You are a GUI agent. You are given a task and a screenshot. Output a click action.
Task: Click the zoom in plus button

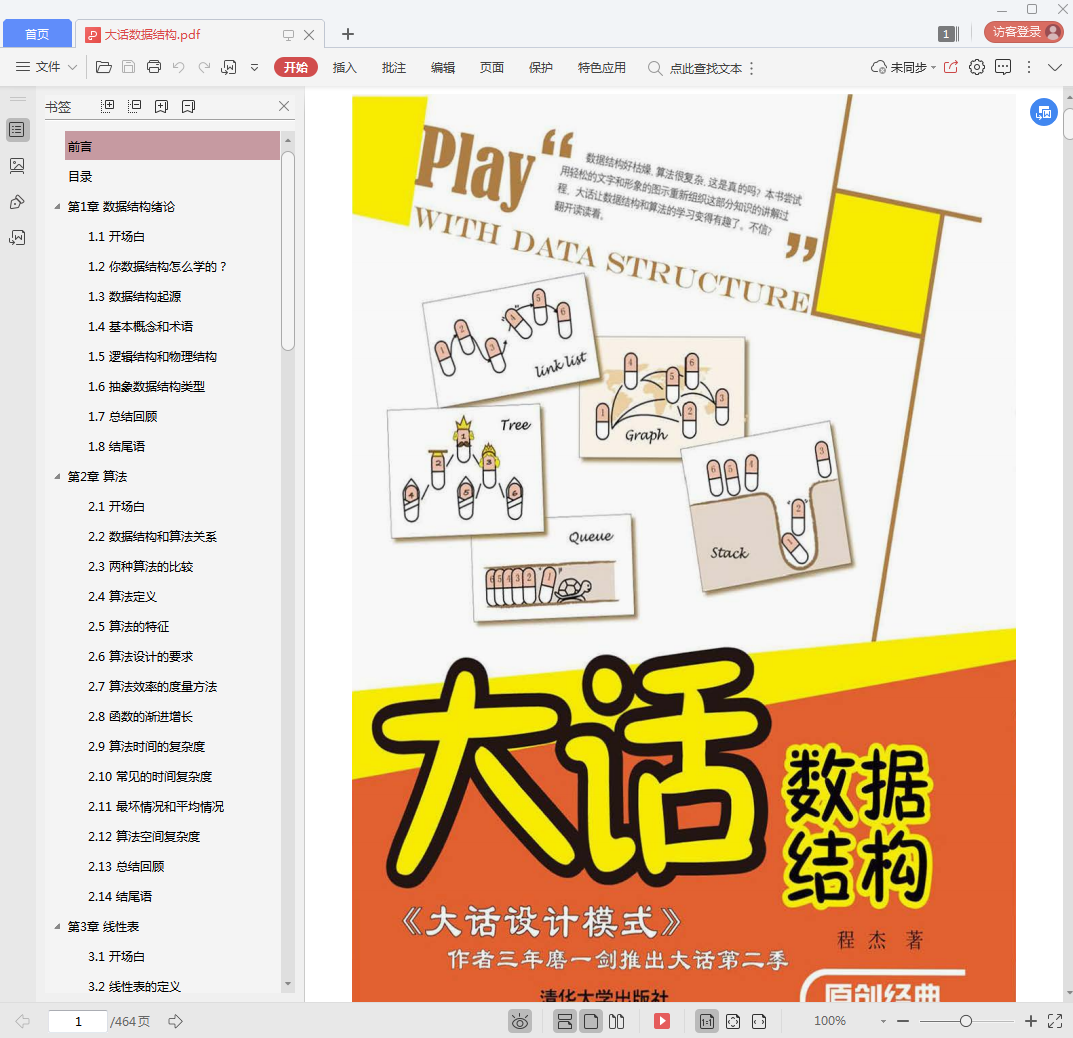pos(1031,1021)
